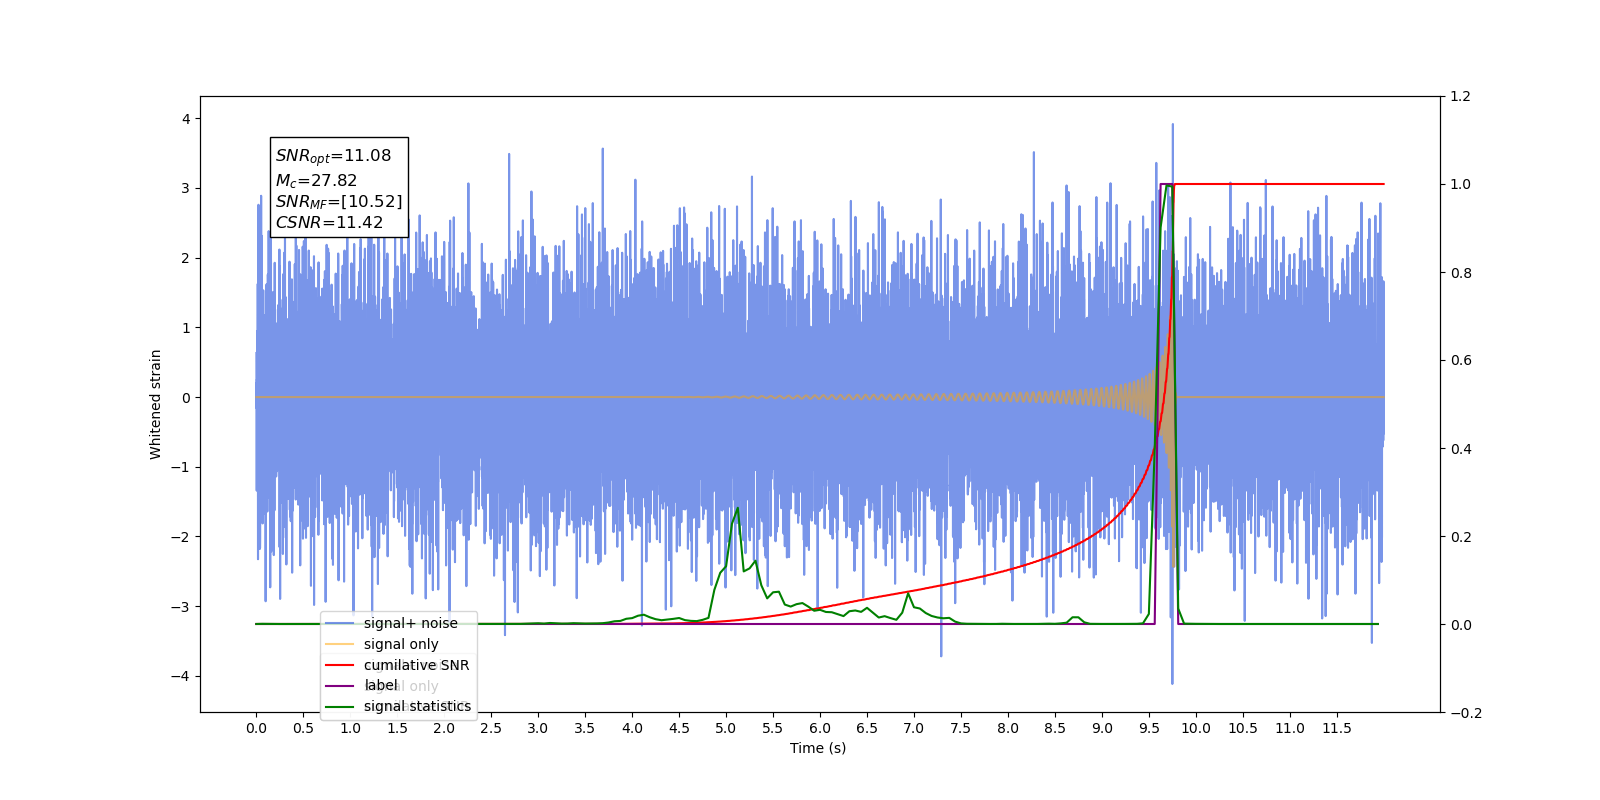Click the CSNR=11.42 annotation text
This screenshot has height=800, width=1600.
point(329,223)
